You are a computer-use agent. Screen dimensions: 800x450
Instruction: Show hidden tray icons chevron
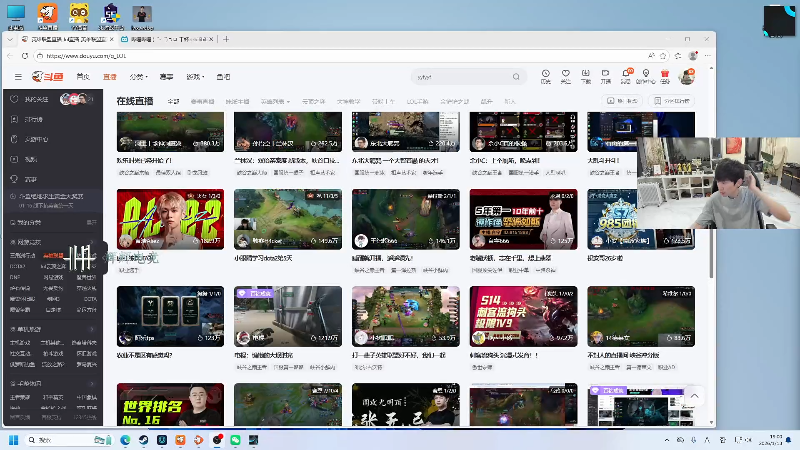(x=666, y=440)
